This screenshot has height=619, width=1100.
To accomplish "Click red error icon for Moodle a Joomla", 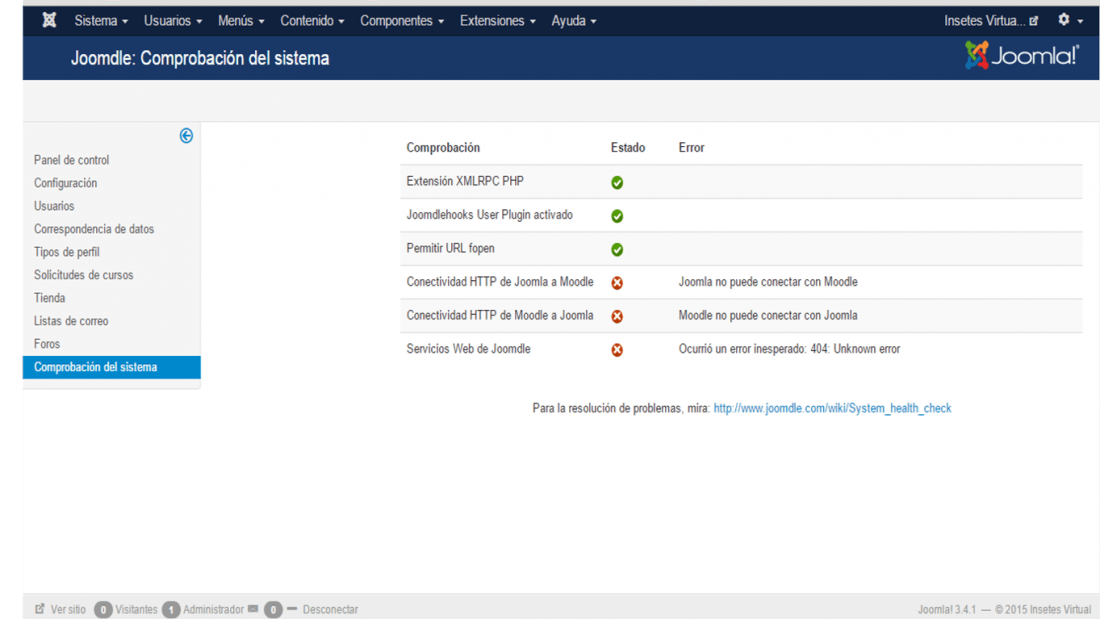I will (x=617, y=317).
